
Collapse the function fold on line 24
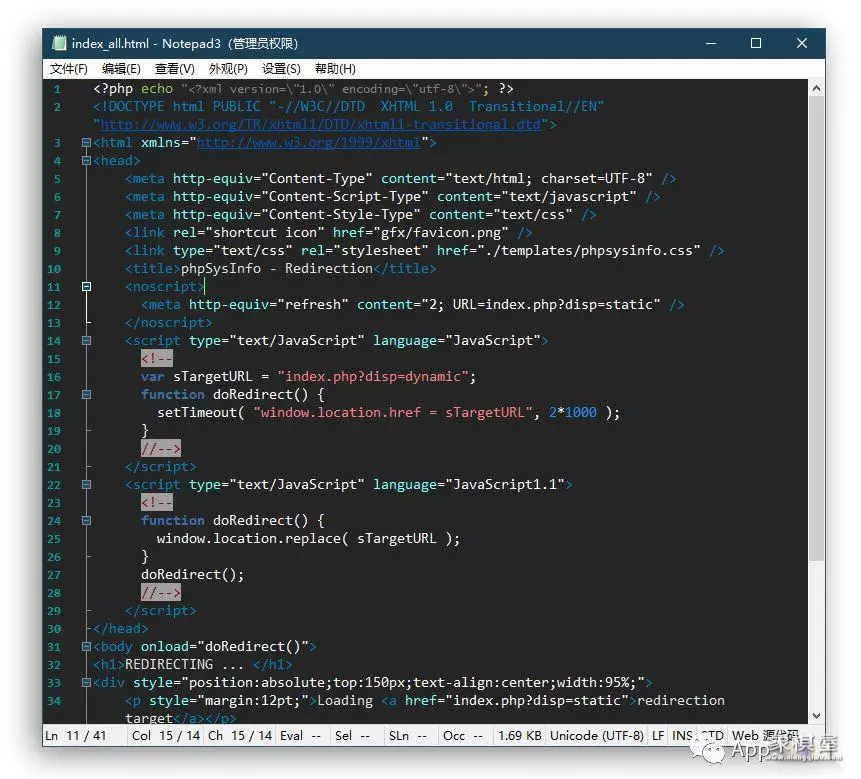(x=86, y=520)
